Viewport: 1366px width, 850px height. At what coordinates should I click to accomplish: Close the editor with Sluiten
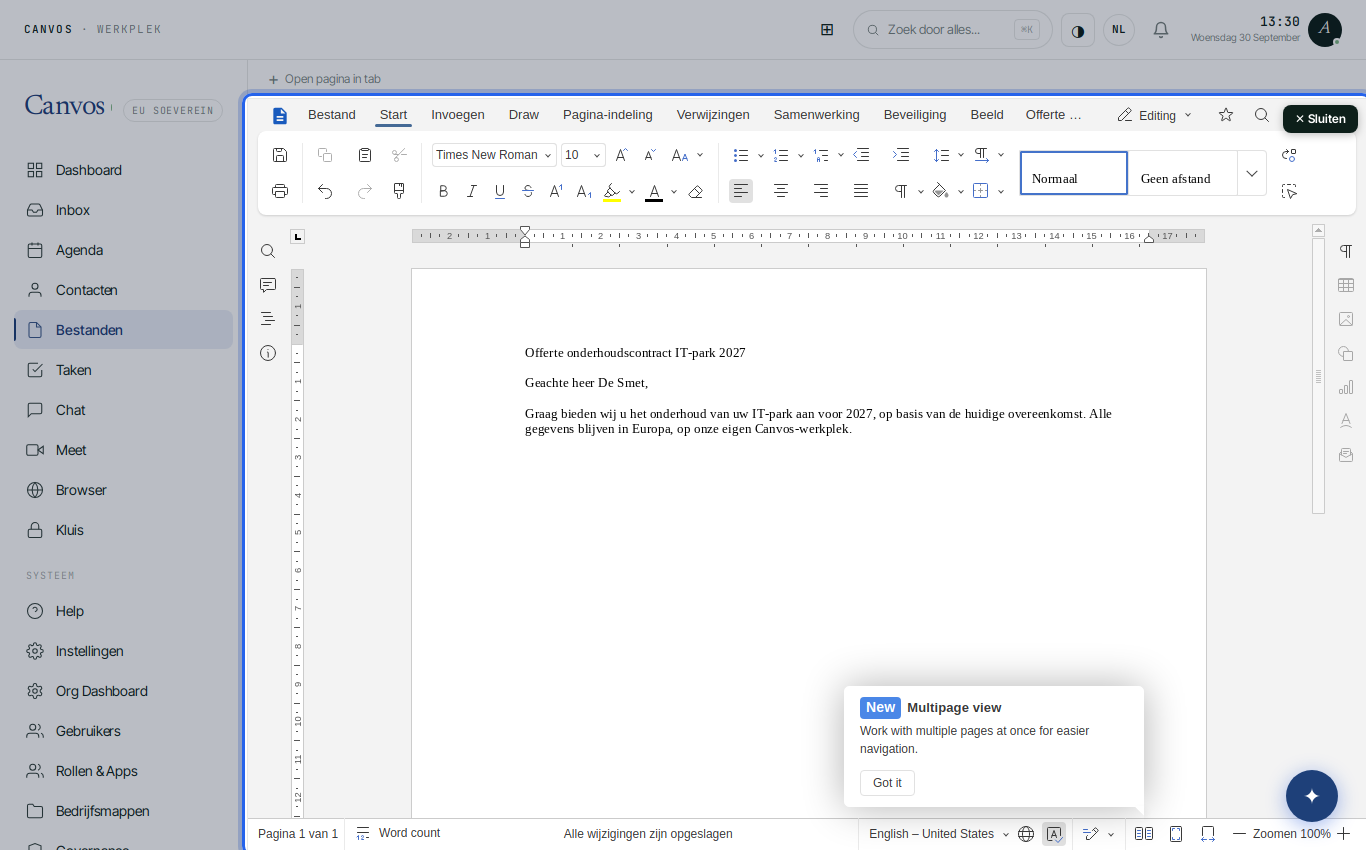click(1320, 119)
